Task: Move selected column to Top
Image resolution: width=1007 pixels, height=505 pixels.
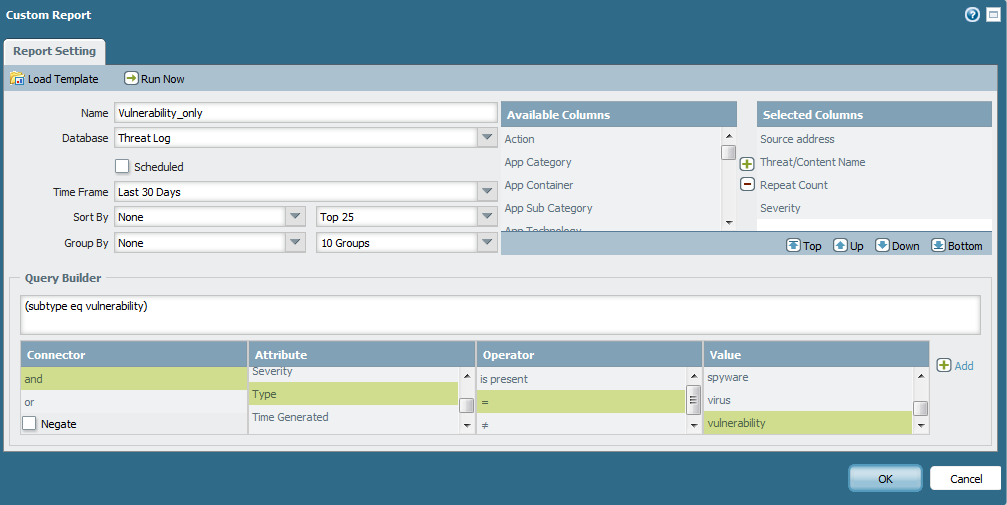Action: click(794, 245)
